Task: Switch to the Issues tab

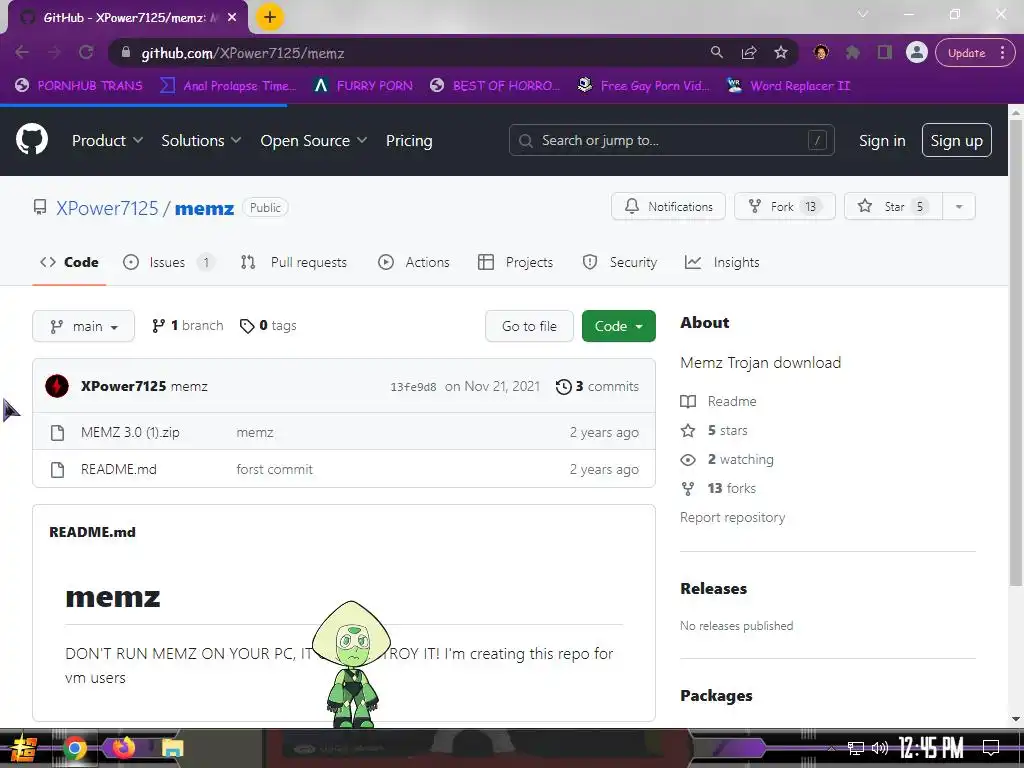Action: [x=168, y=262]
